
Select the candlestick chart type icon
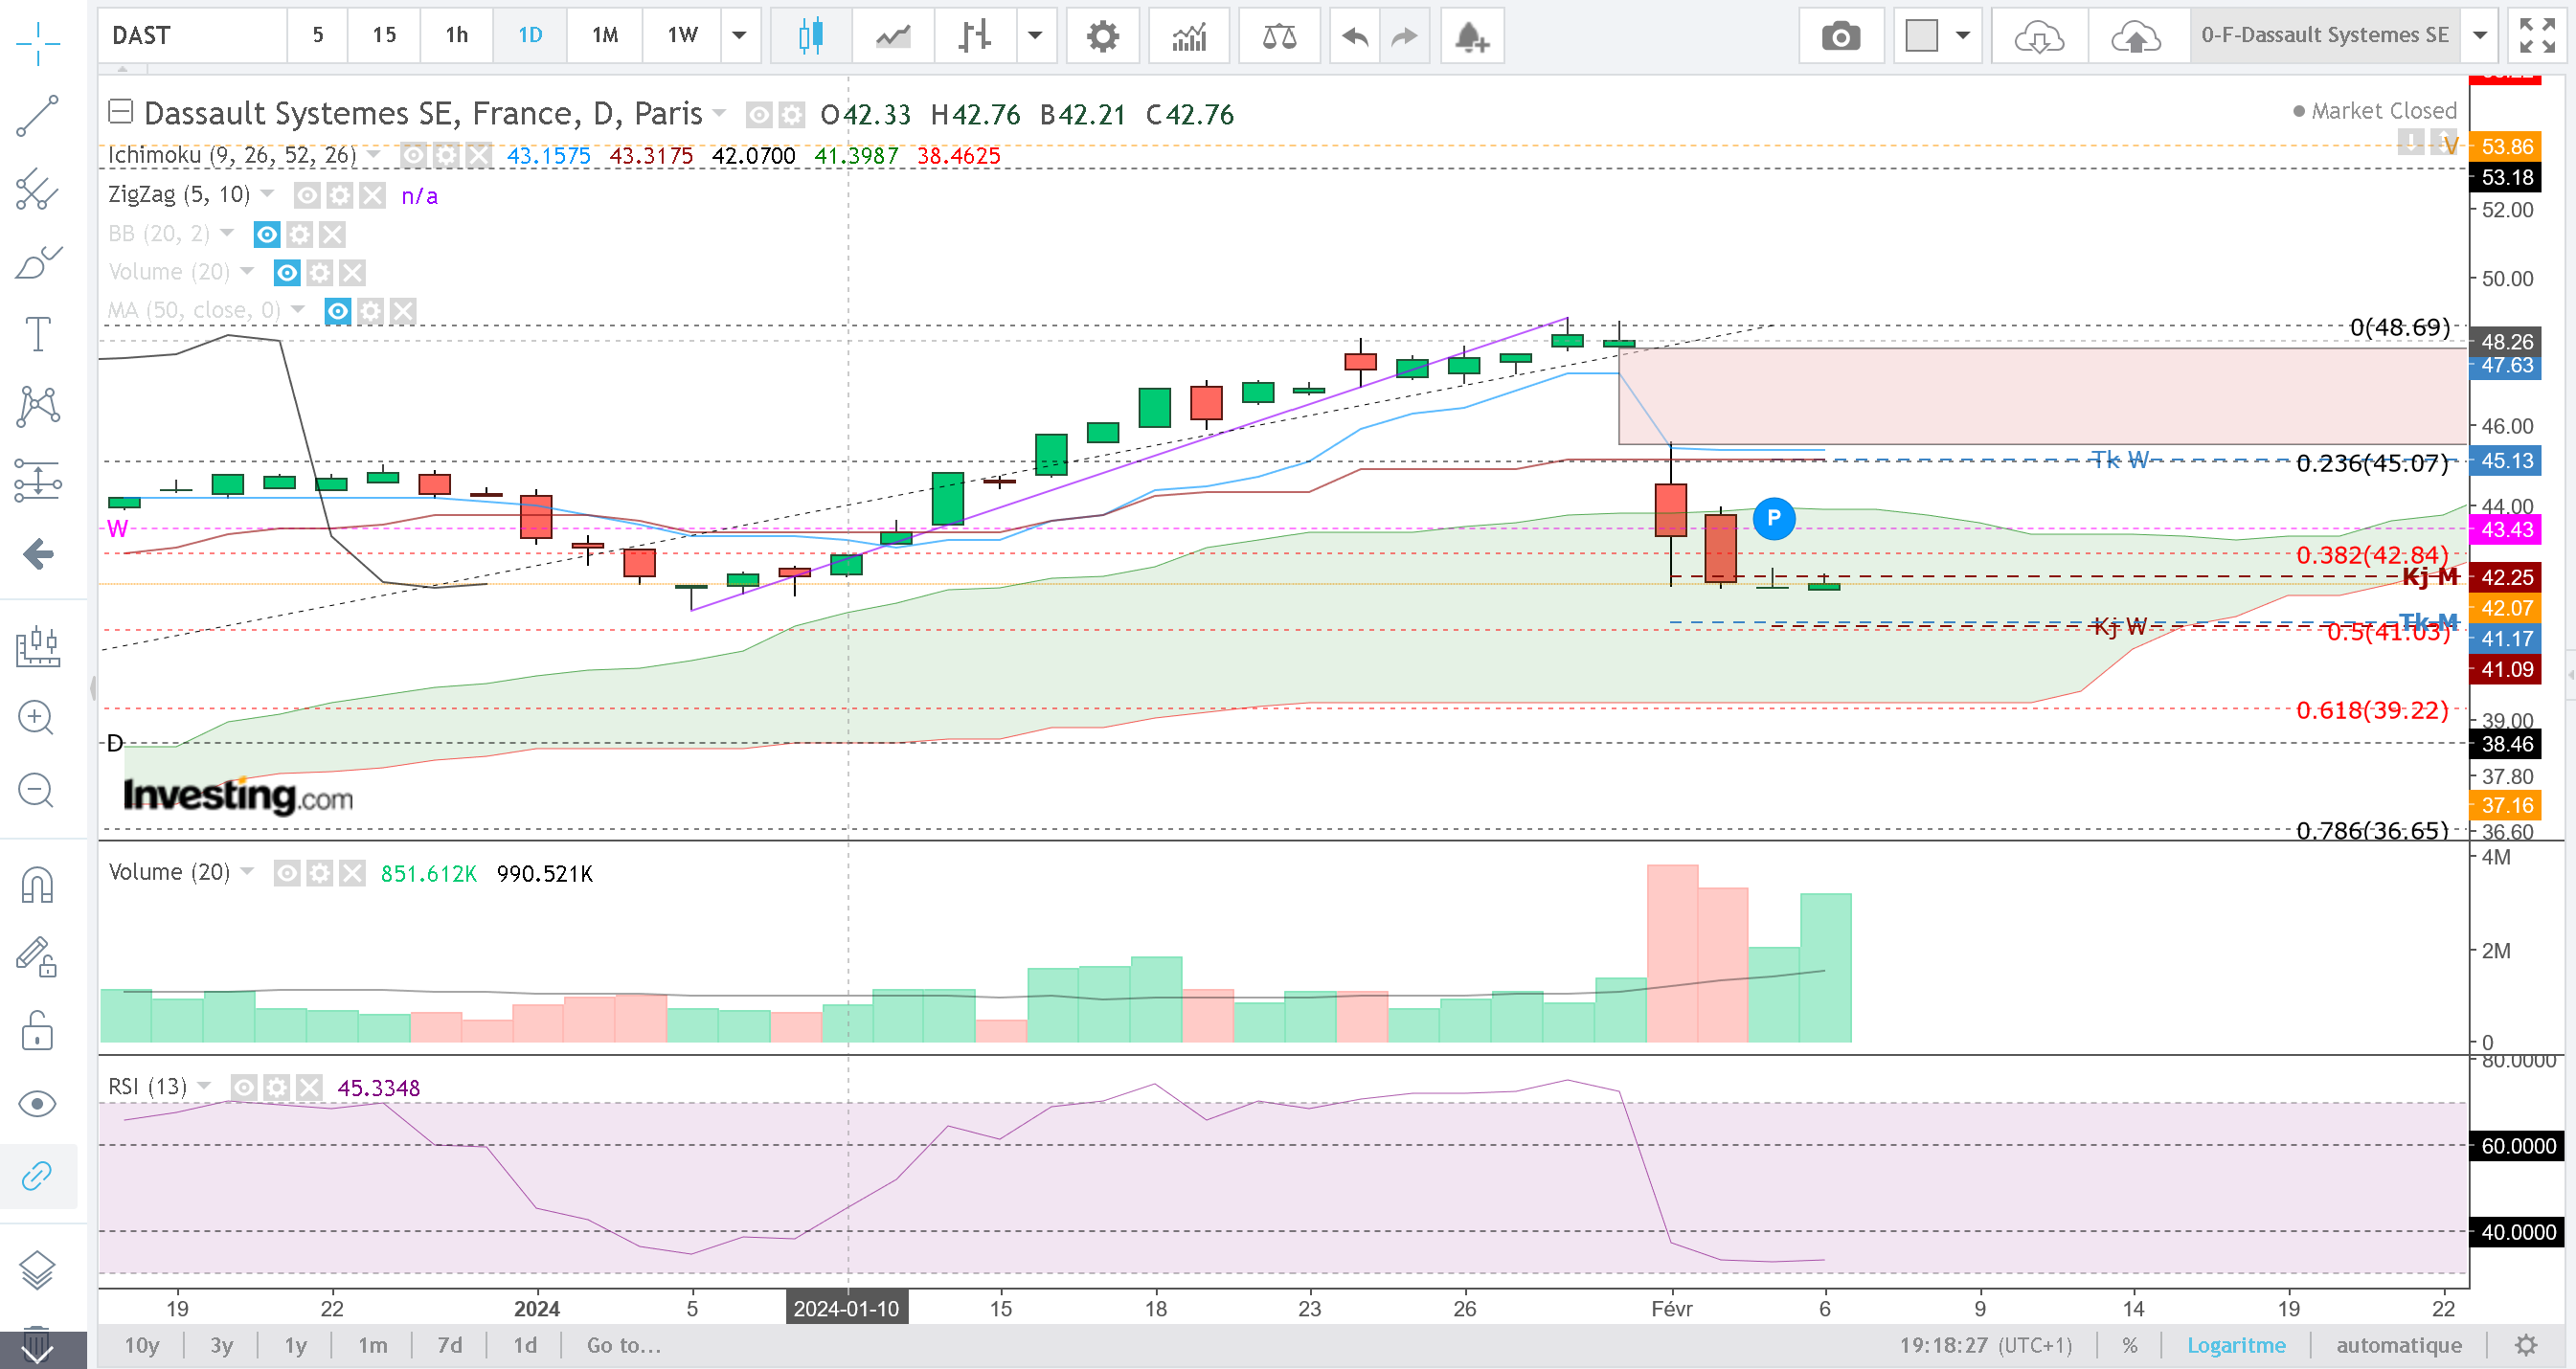tap(810, 36)
